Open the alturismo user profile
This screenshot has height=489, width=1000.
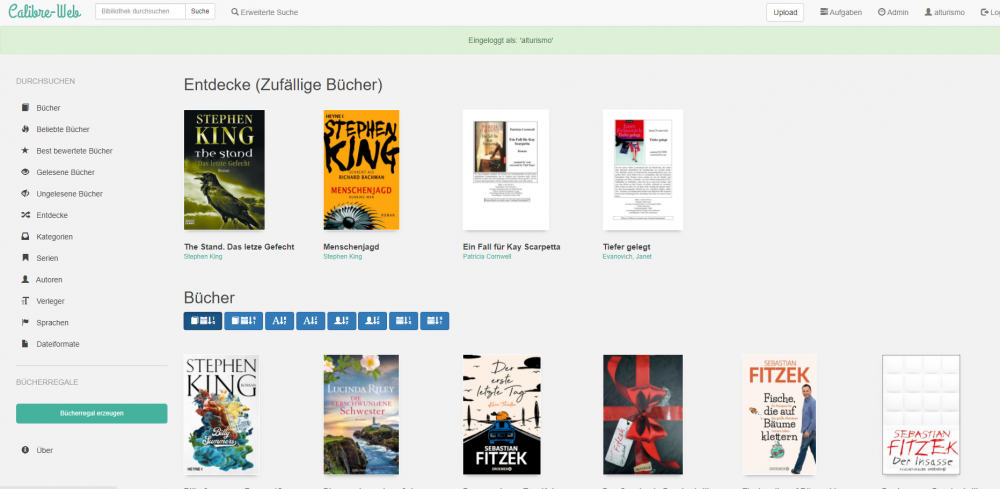[x=945, y=12]
